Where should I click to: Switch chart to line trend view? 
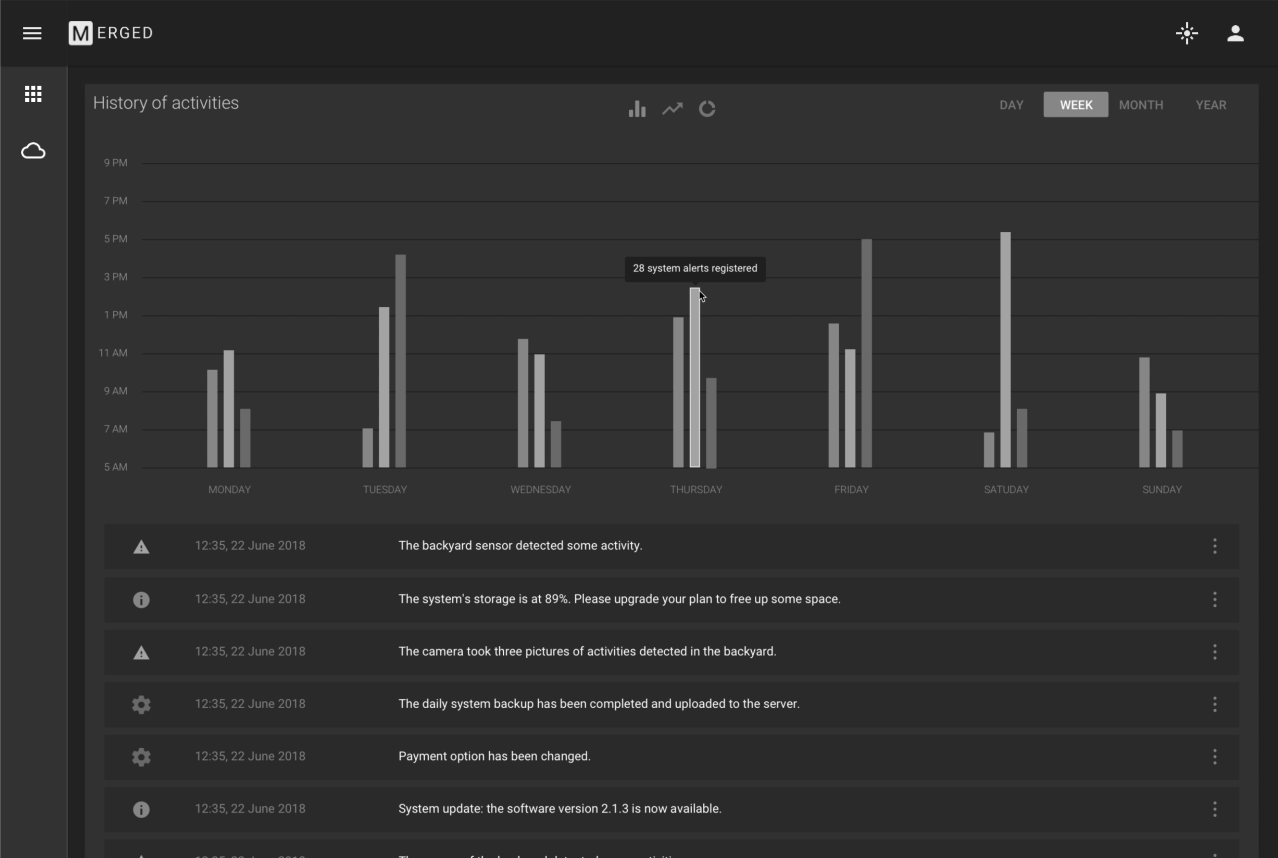672,109
